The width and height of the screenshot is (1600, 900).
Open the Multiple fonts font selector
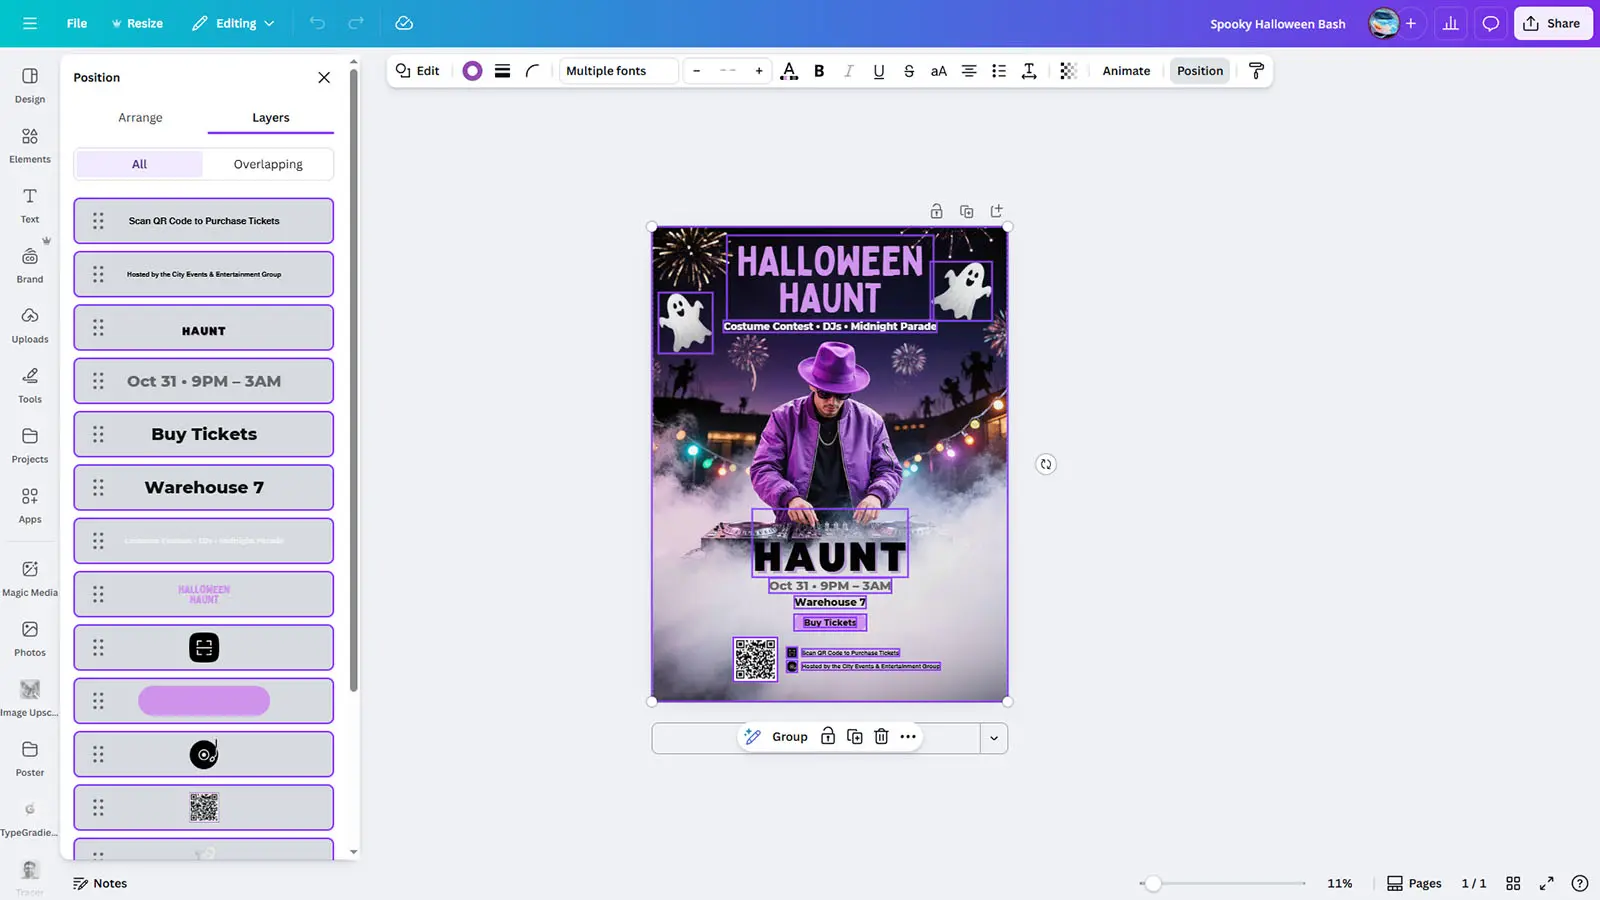tap(618, 71)
